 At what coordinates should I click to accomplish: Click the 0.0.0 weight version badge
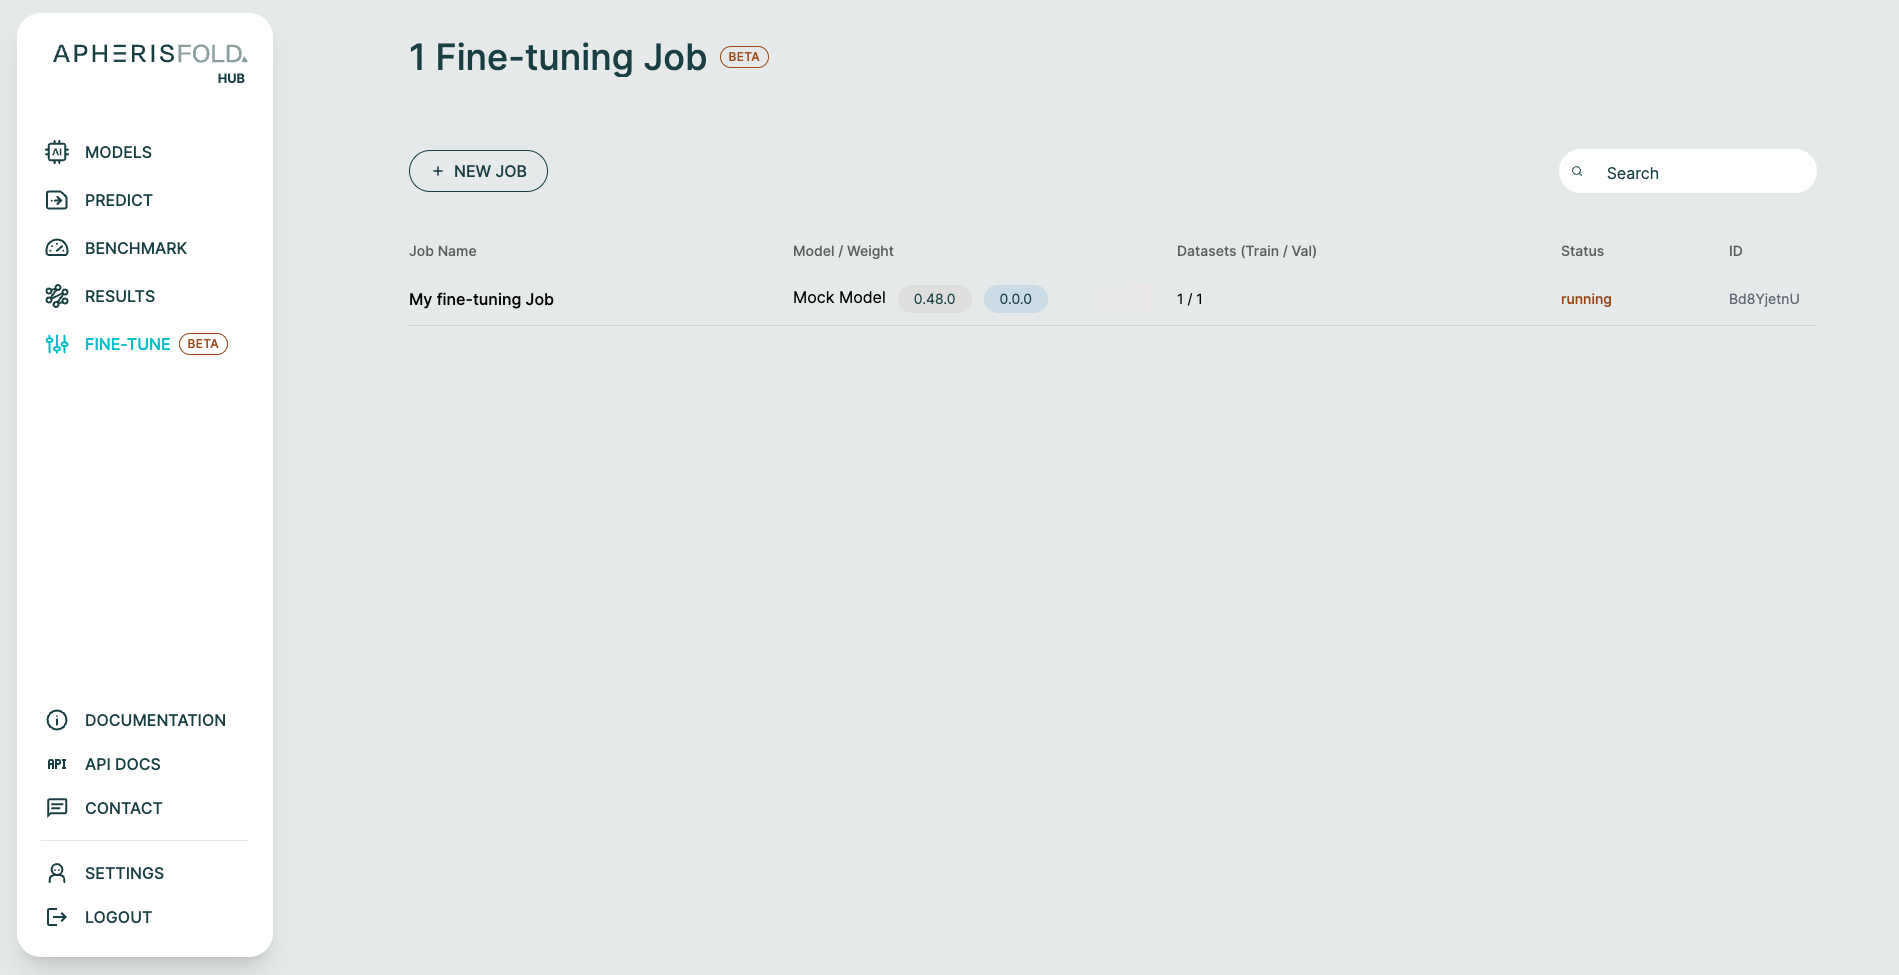tap(1015, 299)
